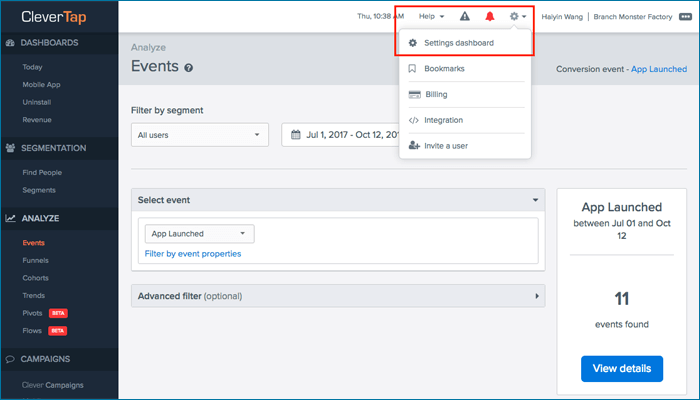Open the warning triangle alerts icon
Screen dimensions: 700x400
point(465,17)
